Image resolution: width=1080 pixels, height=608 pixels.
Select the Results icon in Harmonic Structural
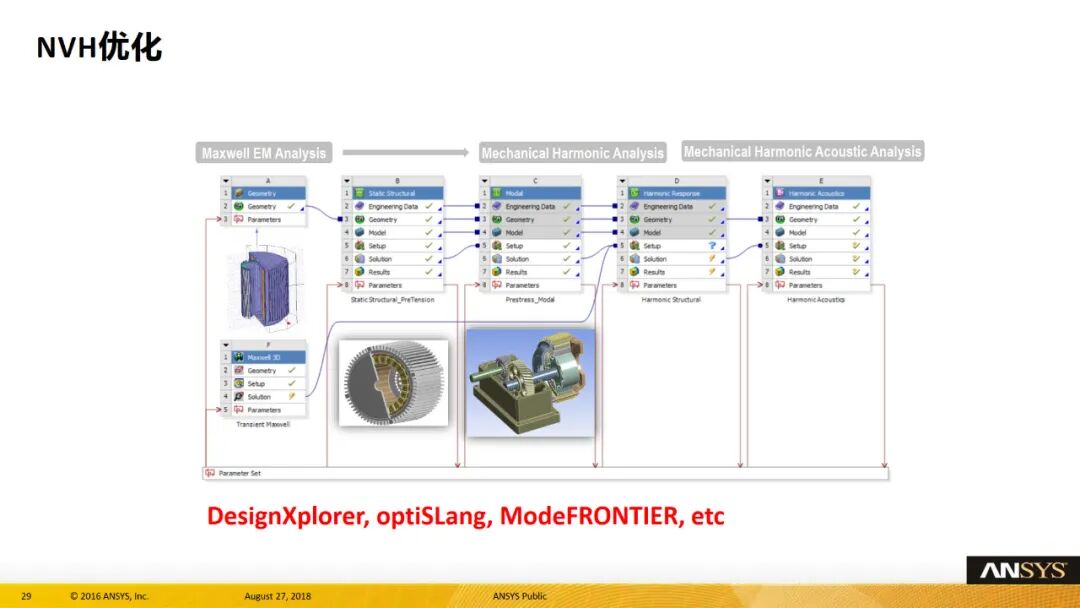tap(635, 272)
